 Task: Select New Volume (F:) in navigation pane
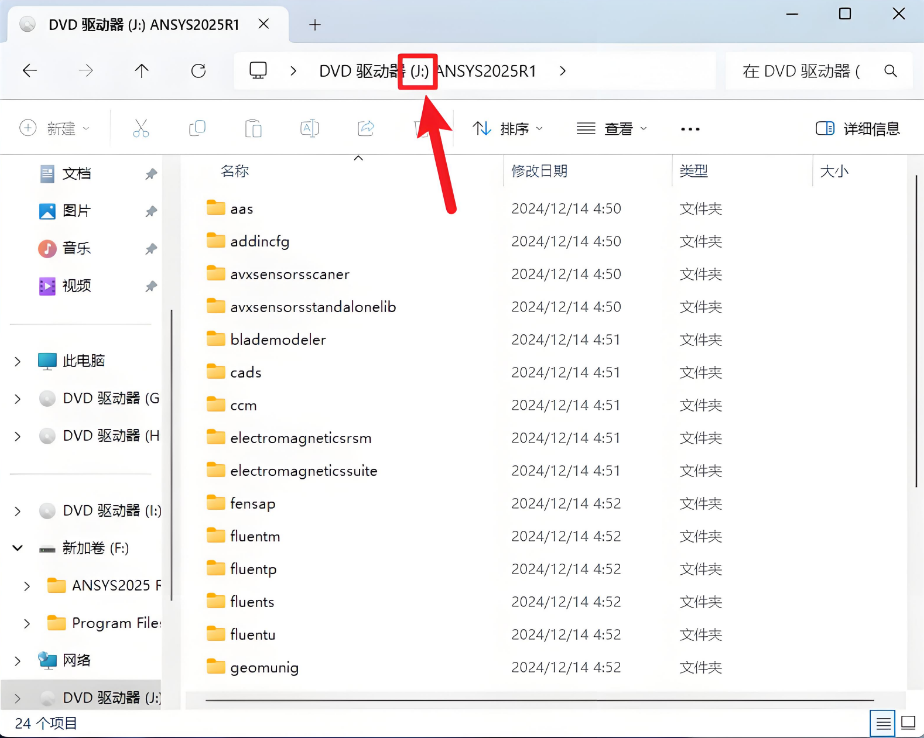[83, 548]
